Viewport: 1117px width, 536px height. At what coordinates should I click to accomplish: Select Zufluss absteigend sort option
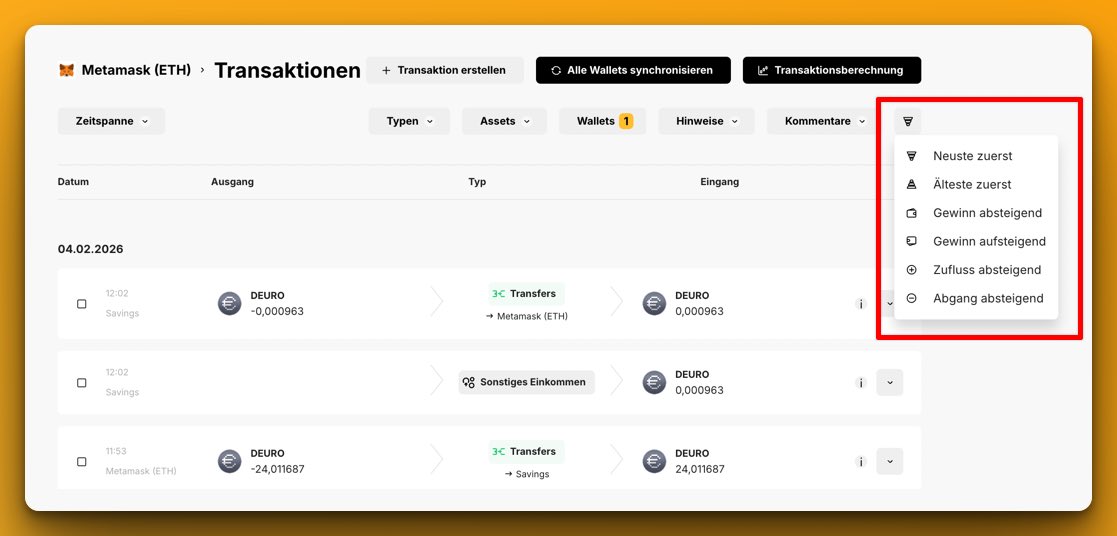pos(976,270)
